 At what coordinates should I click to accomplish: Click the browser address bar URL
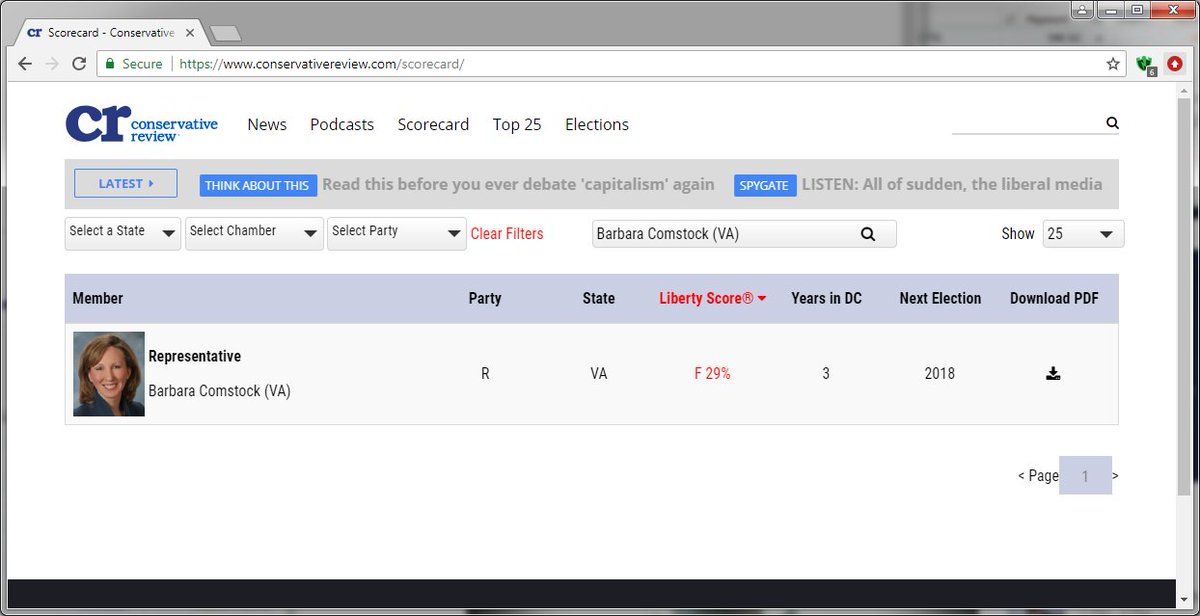coord(321,63)
